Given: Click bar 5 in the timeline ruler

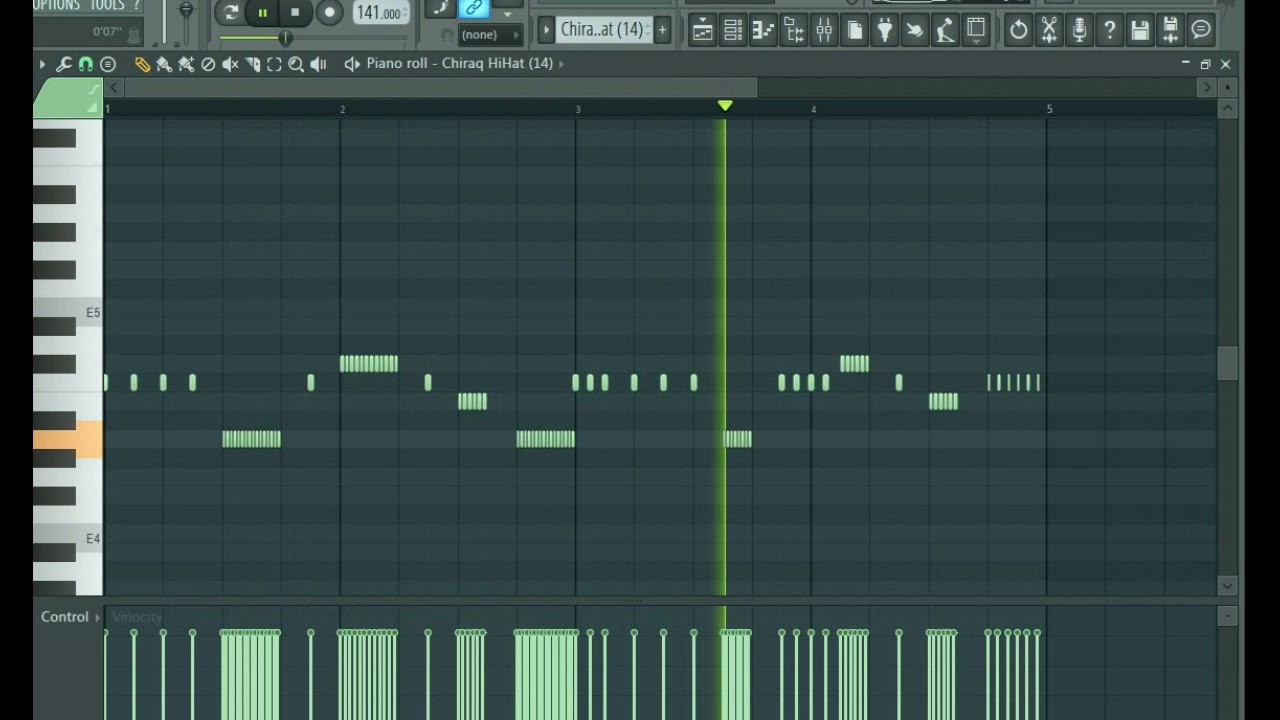Looking at the screenshot, I should point(1049,109).
